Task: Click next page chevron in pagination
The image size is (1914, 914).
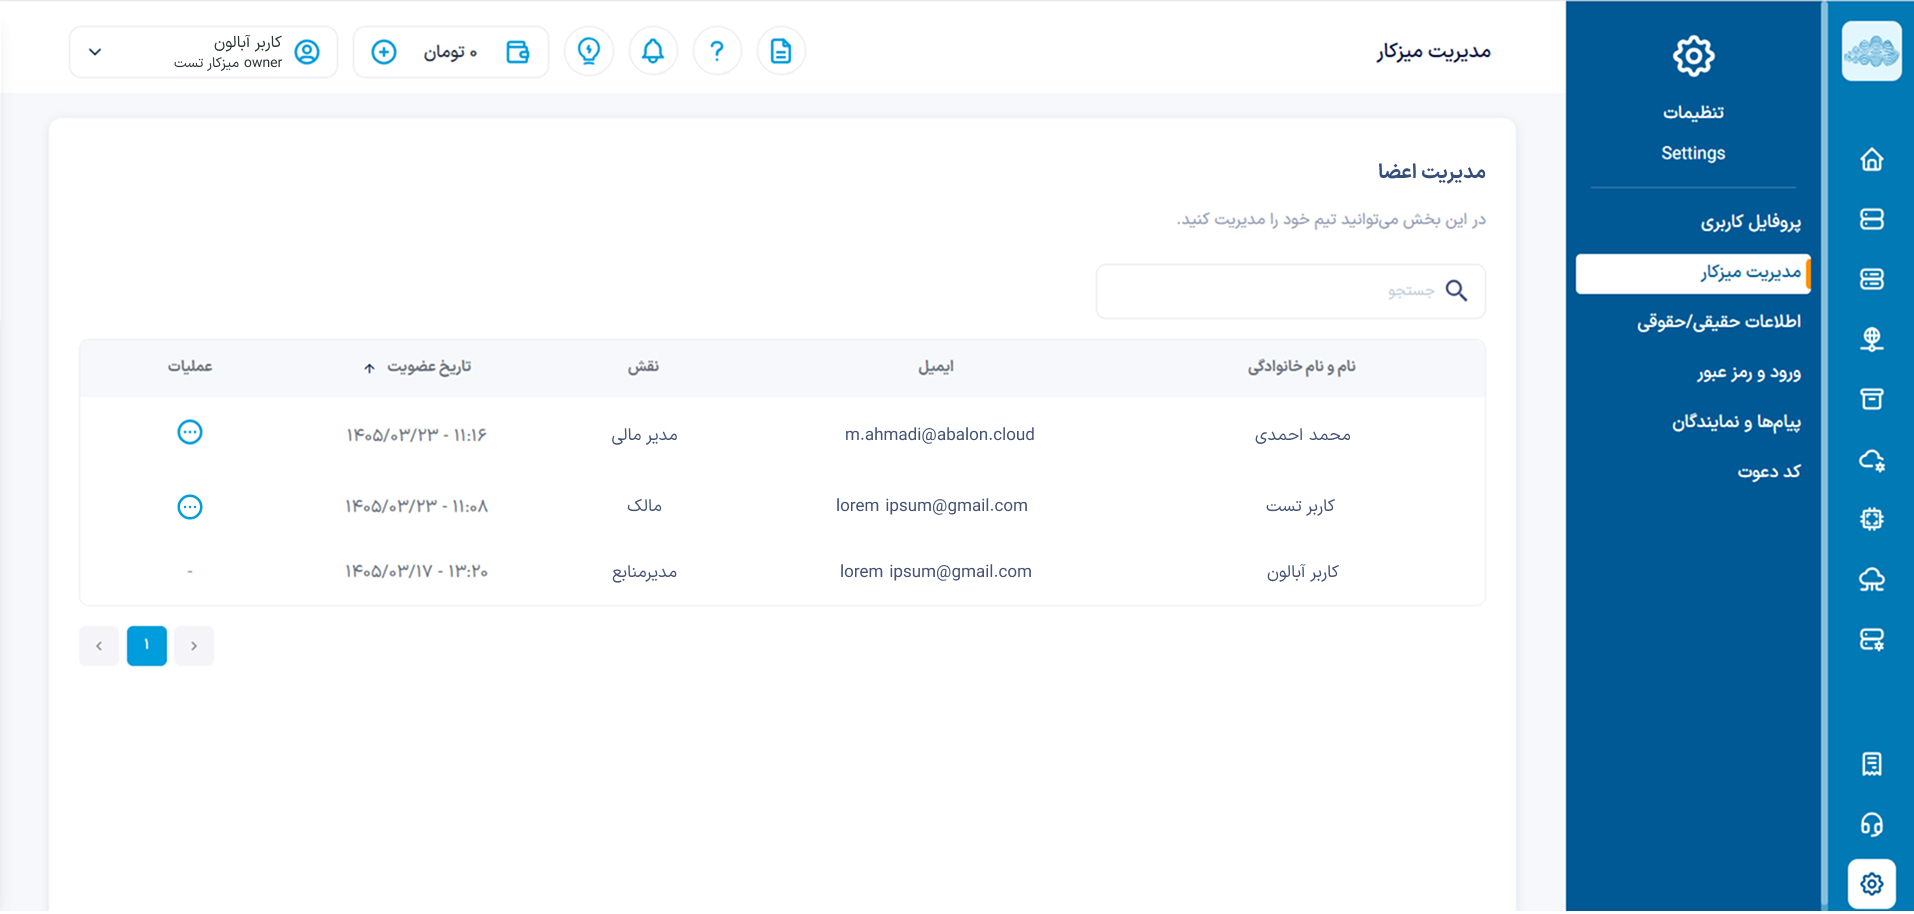Action: click(98, 646)
